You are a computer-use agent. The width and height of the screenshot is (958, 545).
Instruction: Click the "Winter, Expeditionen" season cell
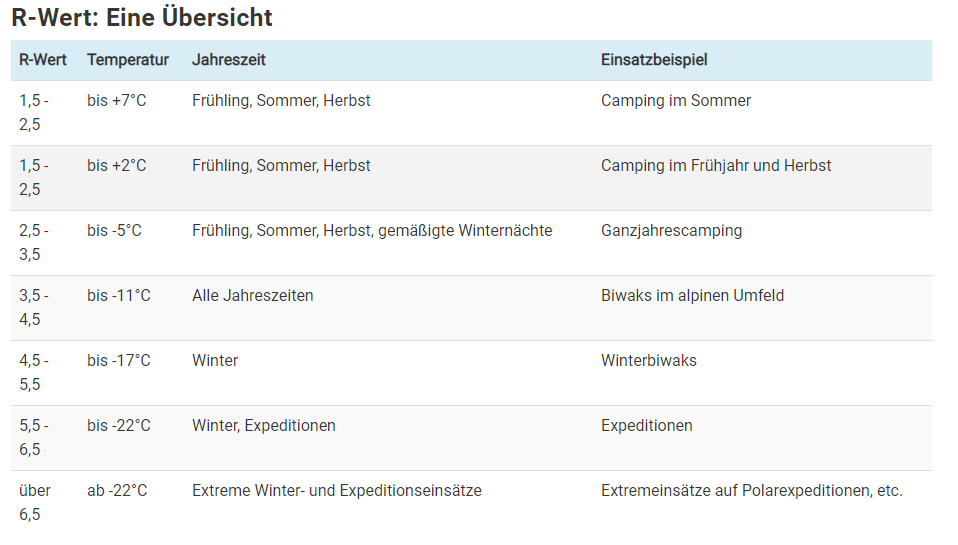264,426
